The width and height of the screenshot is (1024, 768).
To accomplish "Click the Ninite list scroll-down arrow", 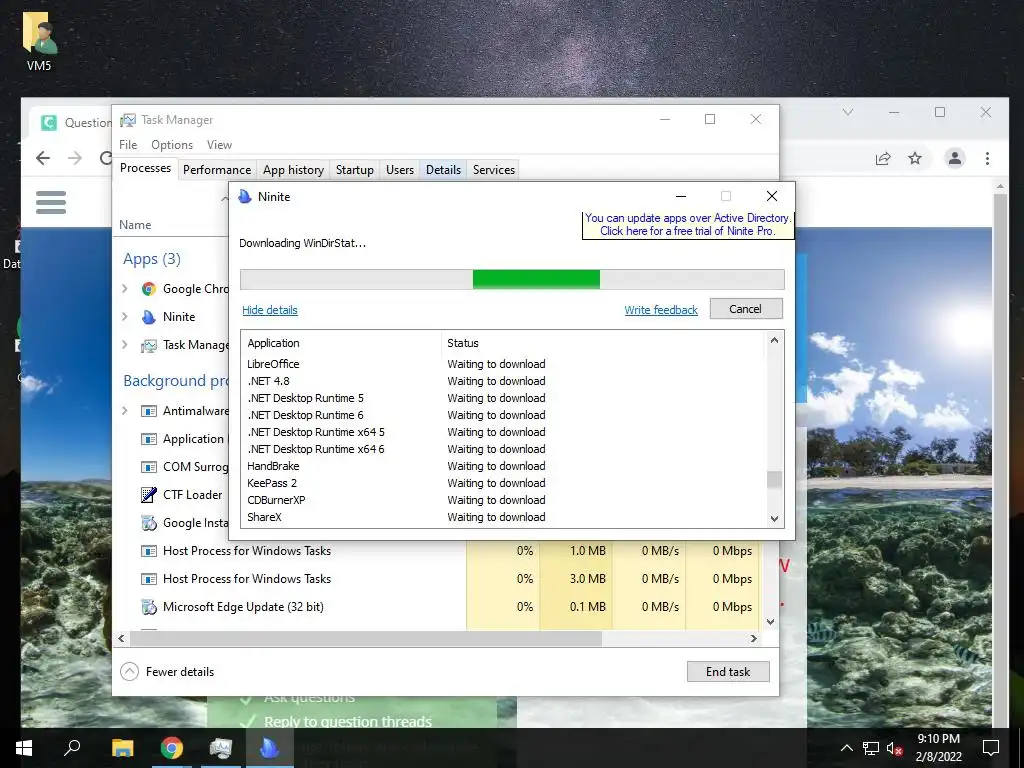I will pos(775,519).
